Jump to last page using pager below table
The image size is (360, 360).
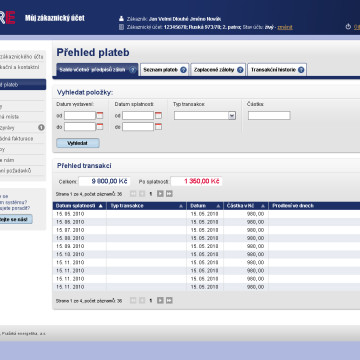tap(169, 301)
